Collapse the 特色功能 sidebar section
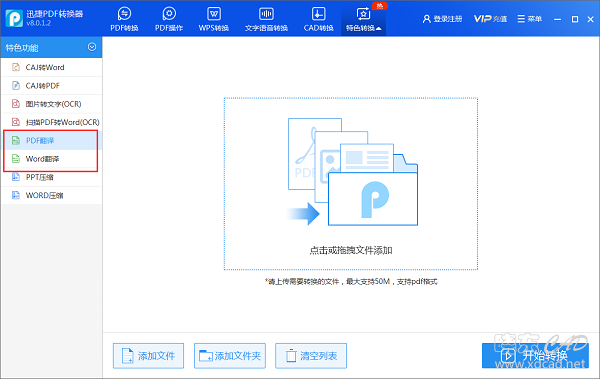600x379 pixels. 92,47
